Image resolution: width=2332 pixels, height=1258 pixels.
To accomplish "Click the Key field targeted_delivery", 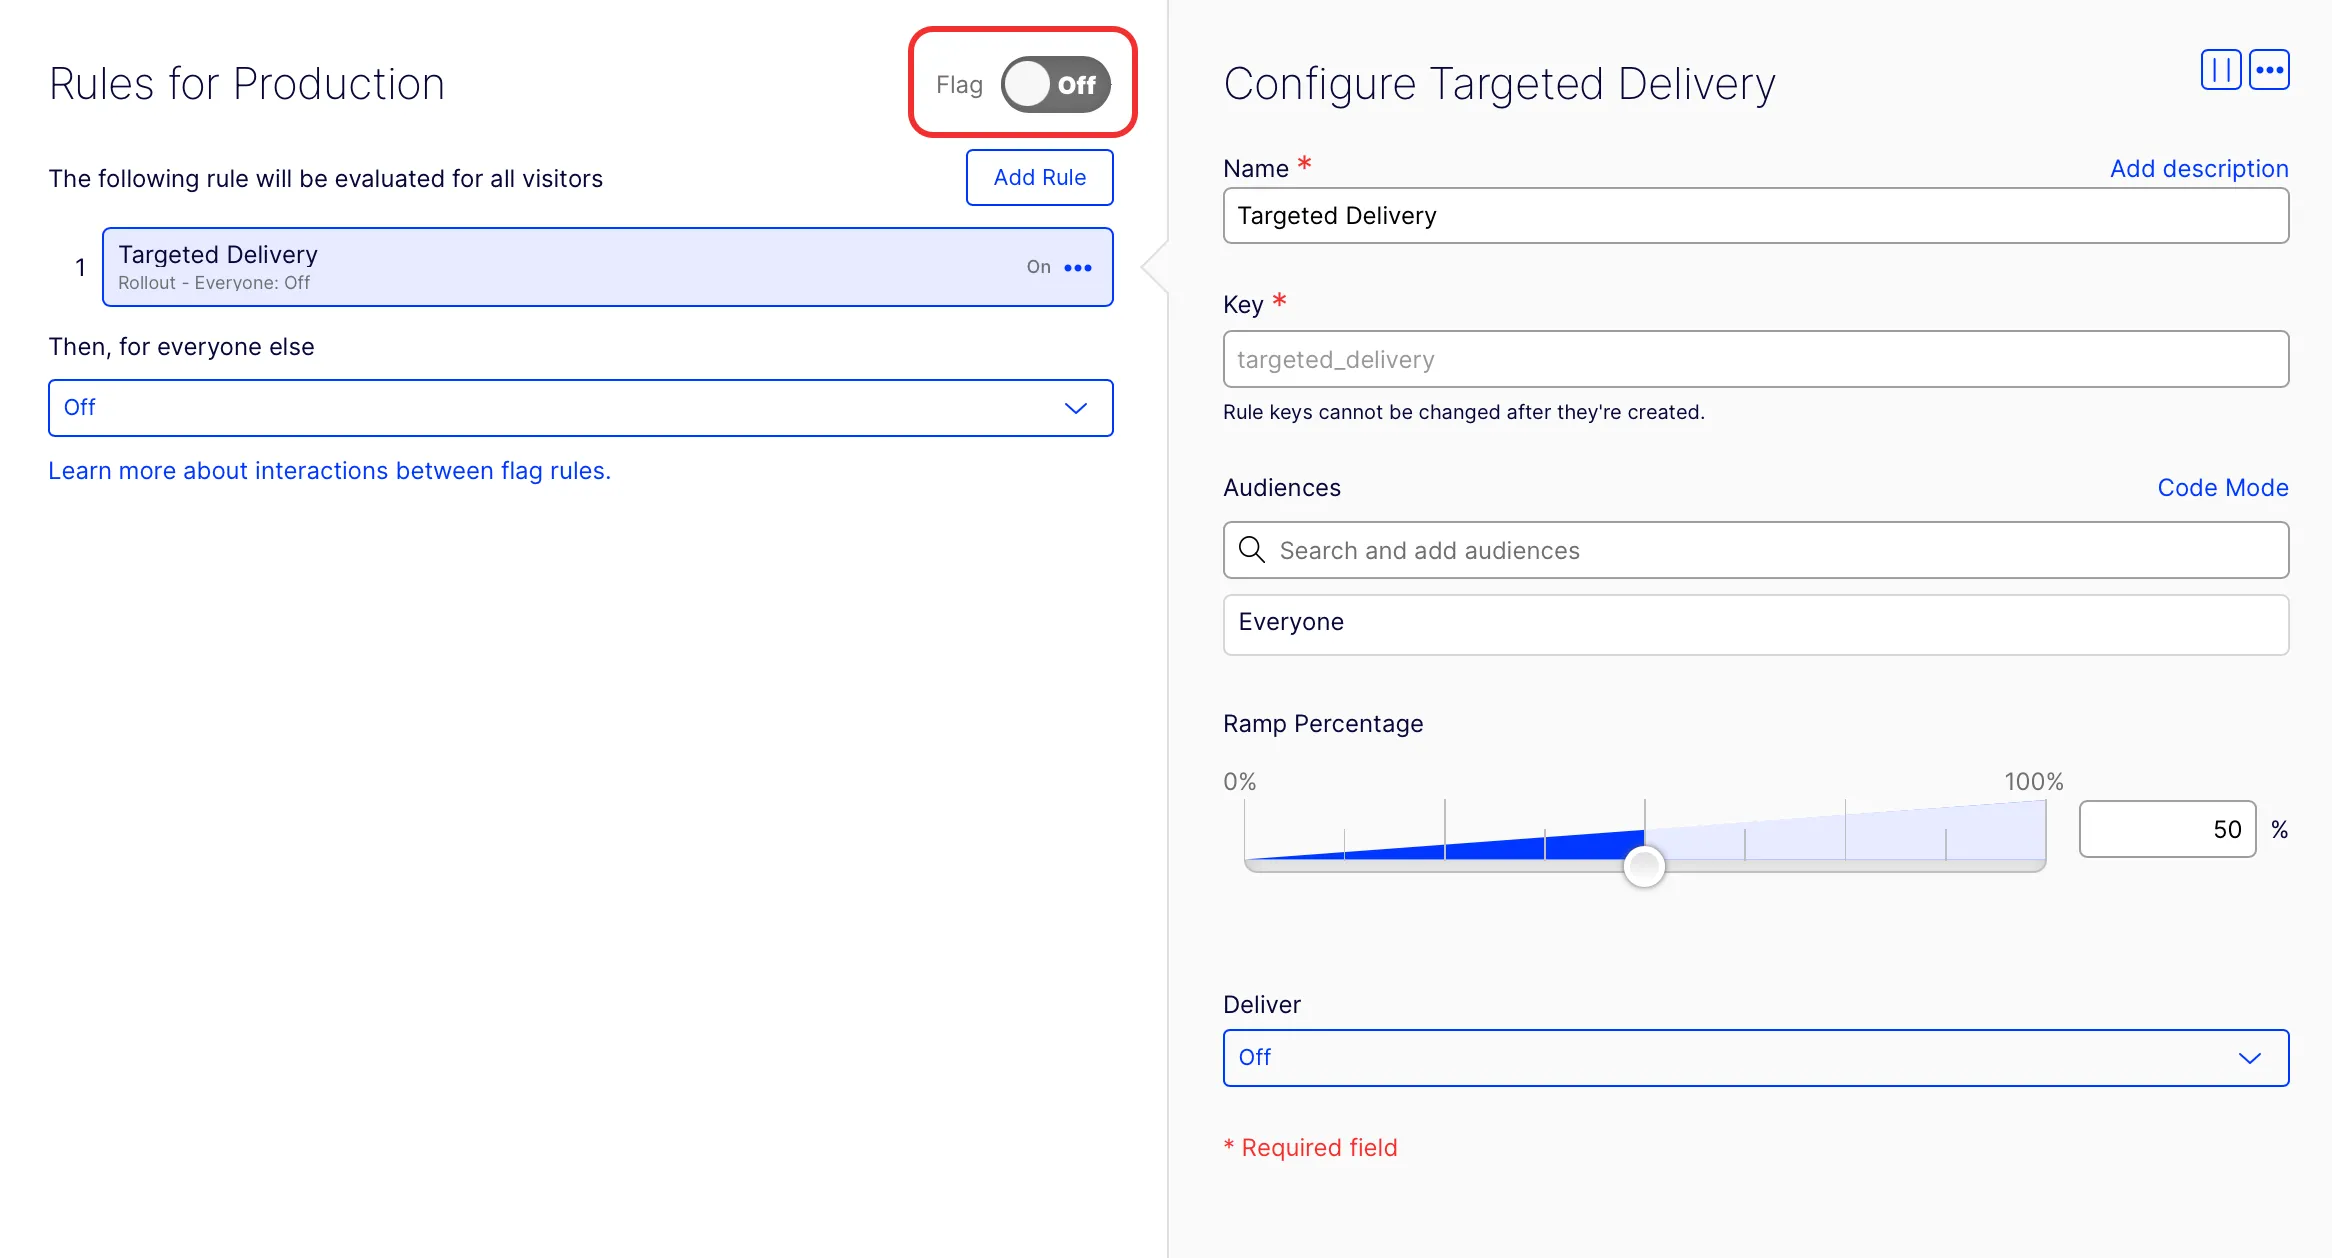I will point(1755,359).
